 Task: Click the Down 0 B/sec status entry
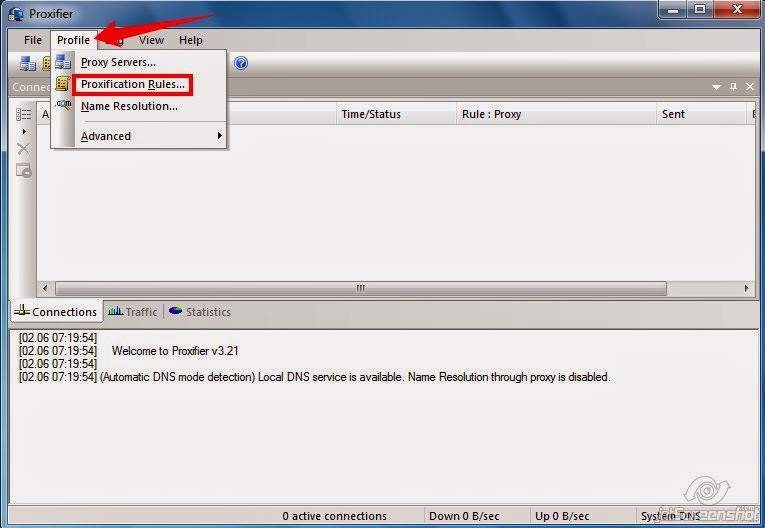(464, 516)
